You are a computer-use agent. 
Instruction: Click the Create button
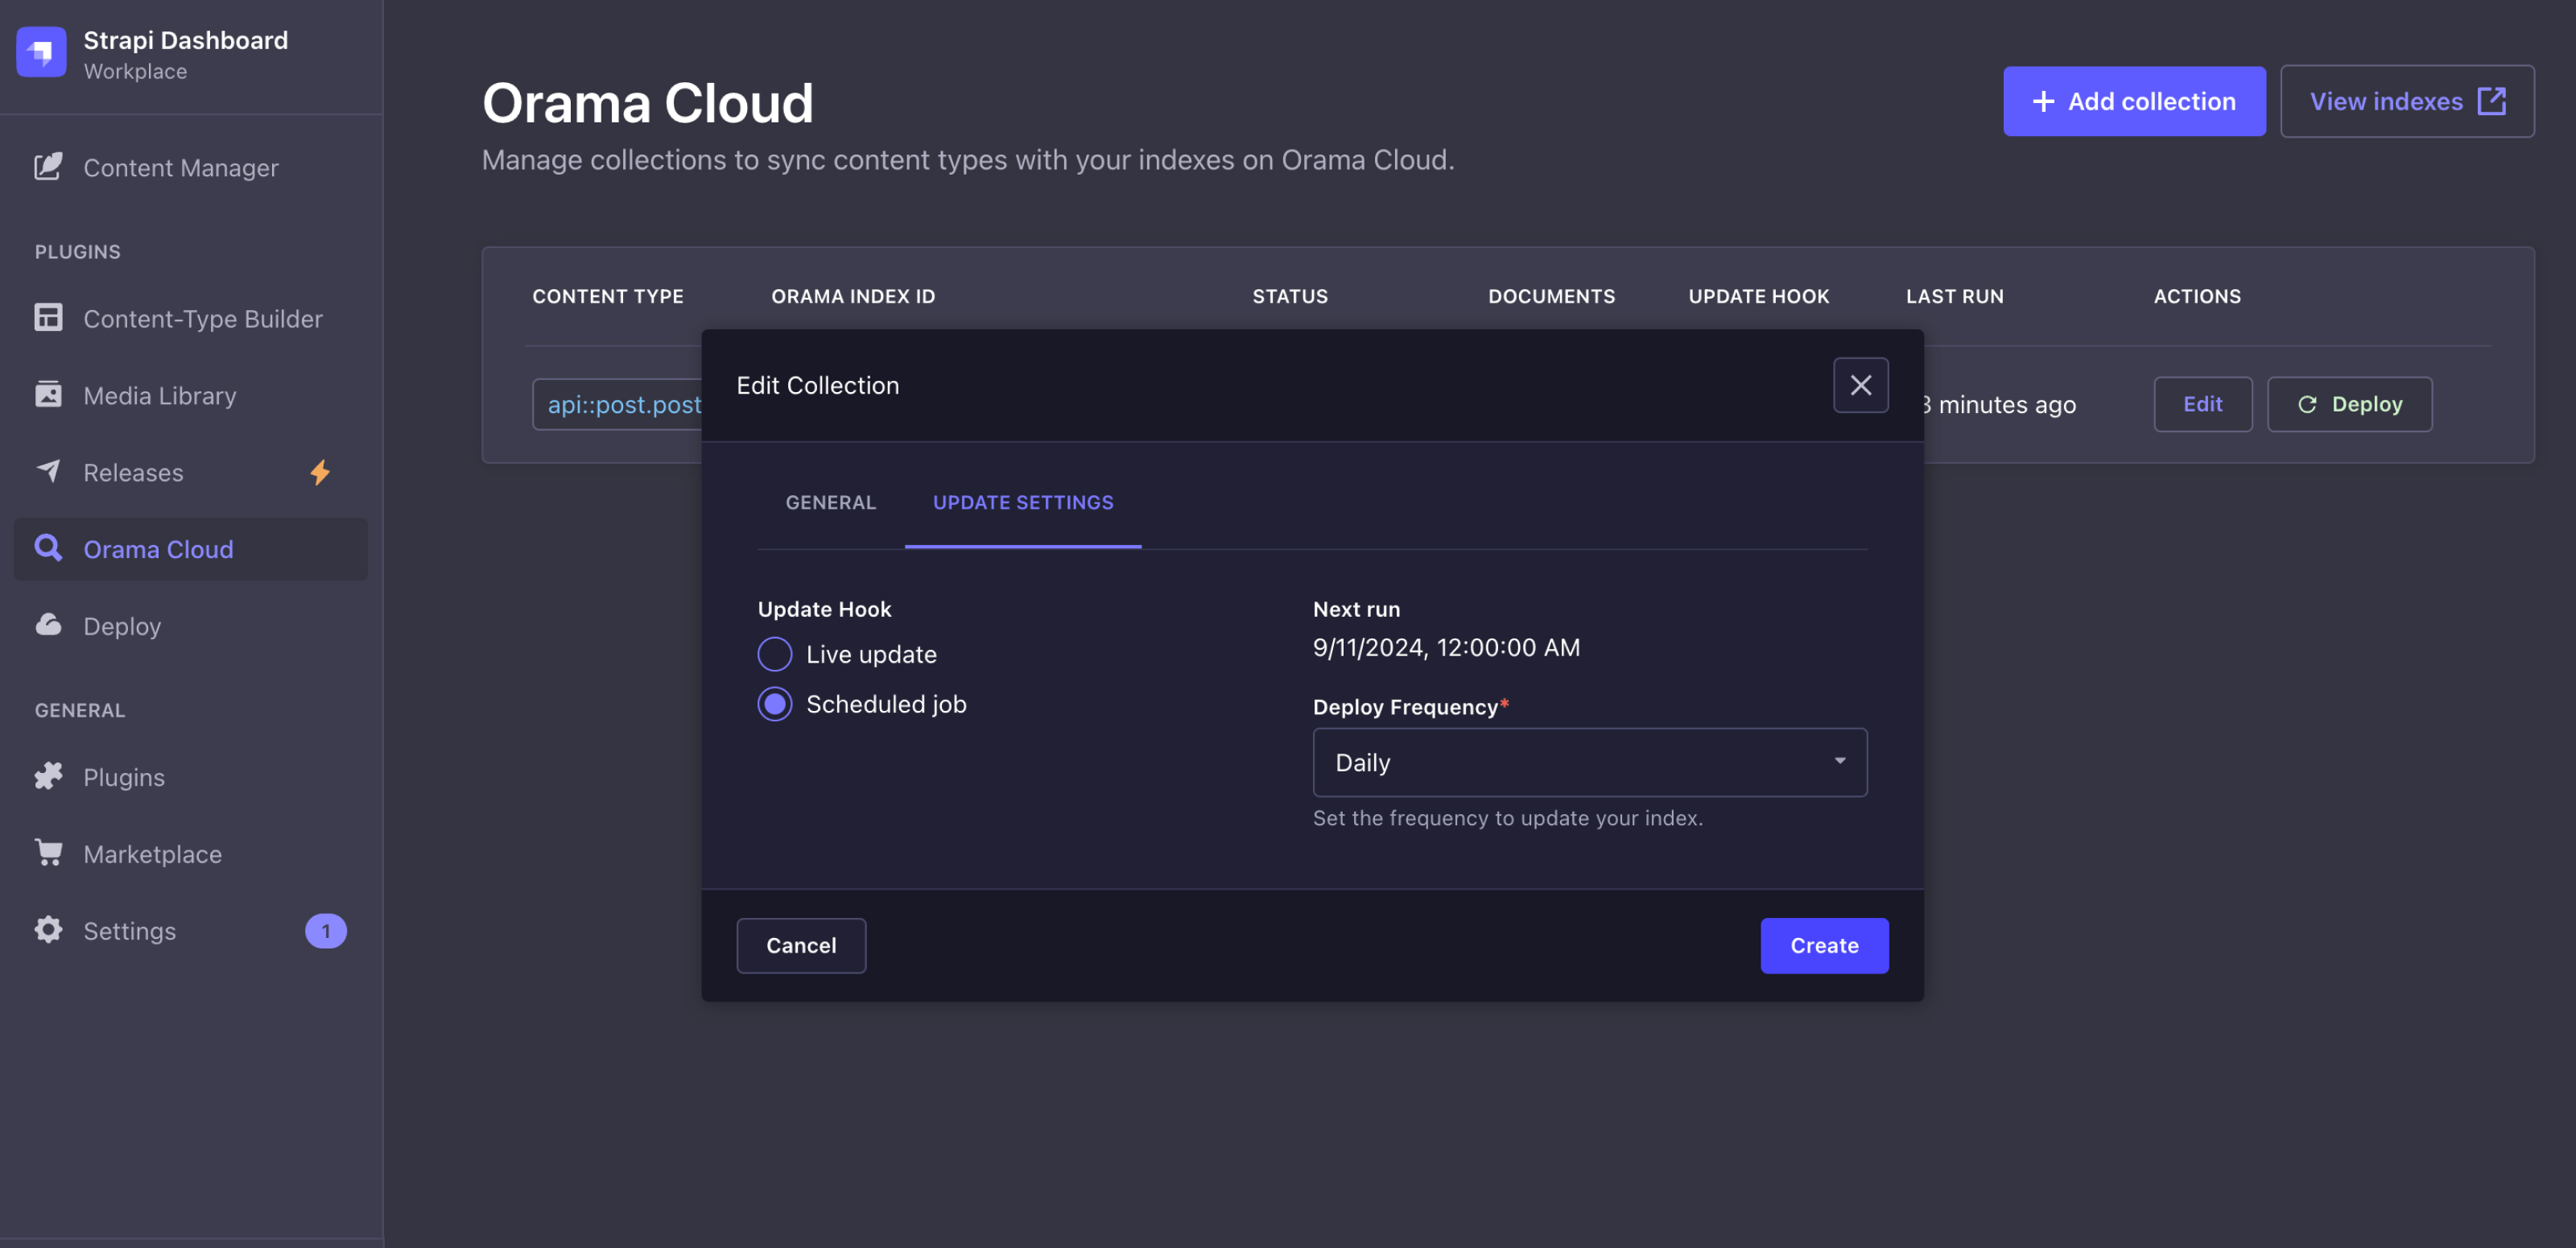click(x=1825, y=946)
